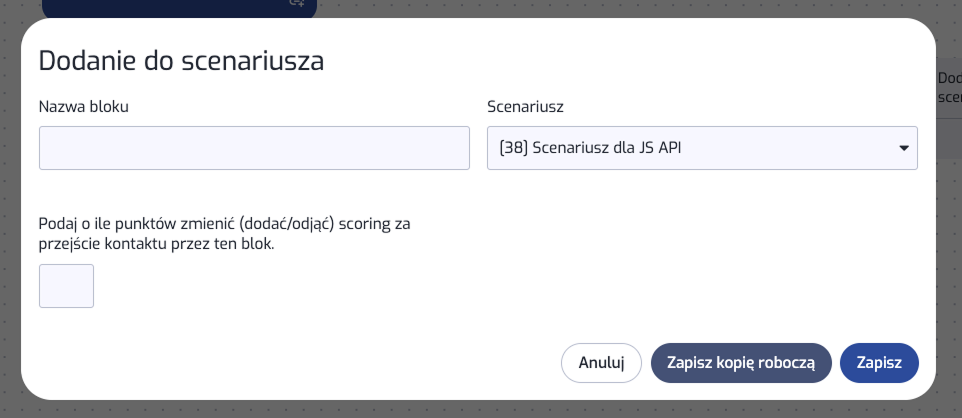This screenshot has width=962, height=418.
Task: Click the small icon on dark block above dialog
Action: (x=296, y=4)
